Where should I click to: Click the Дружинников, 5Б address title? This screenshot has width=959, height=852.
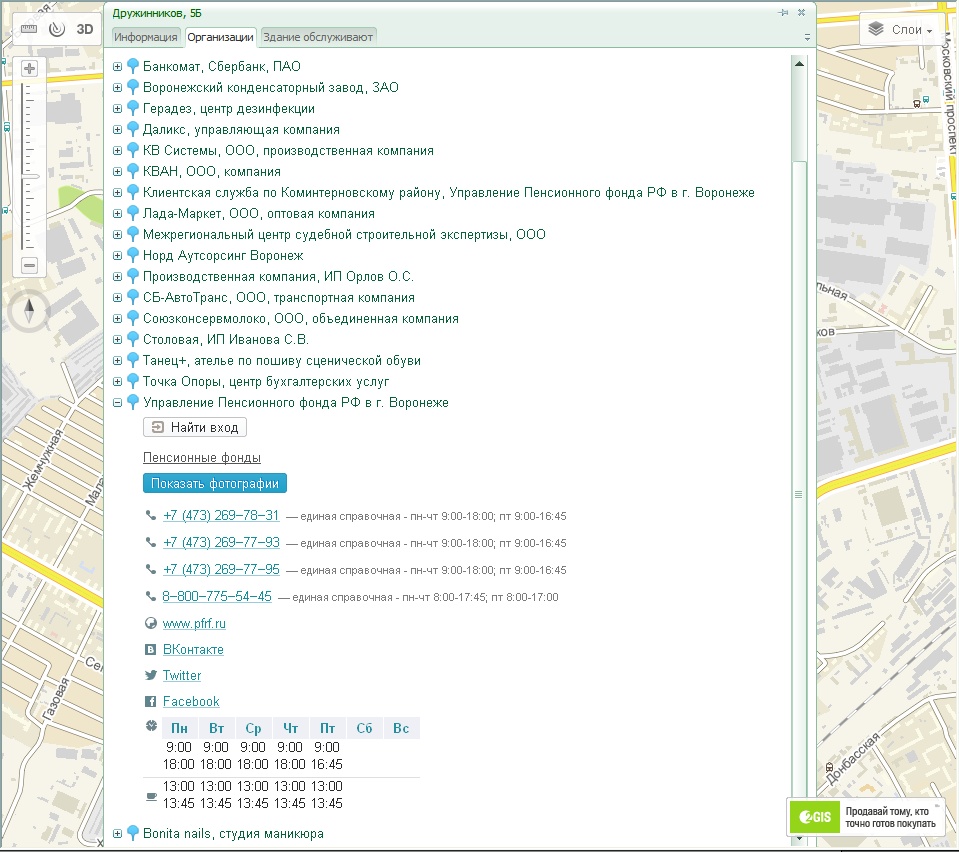(x=157, y=13)
